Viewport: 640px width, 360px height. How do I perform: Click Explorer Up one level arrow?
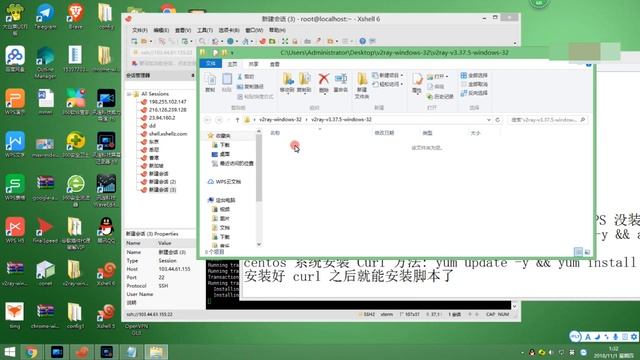coord(237,120)
